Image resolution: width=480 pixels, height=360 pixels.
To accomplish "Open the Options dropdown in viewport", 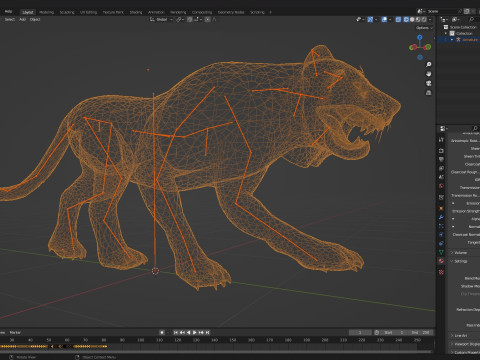I will (424, 28).
